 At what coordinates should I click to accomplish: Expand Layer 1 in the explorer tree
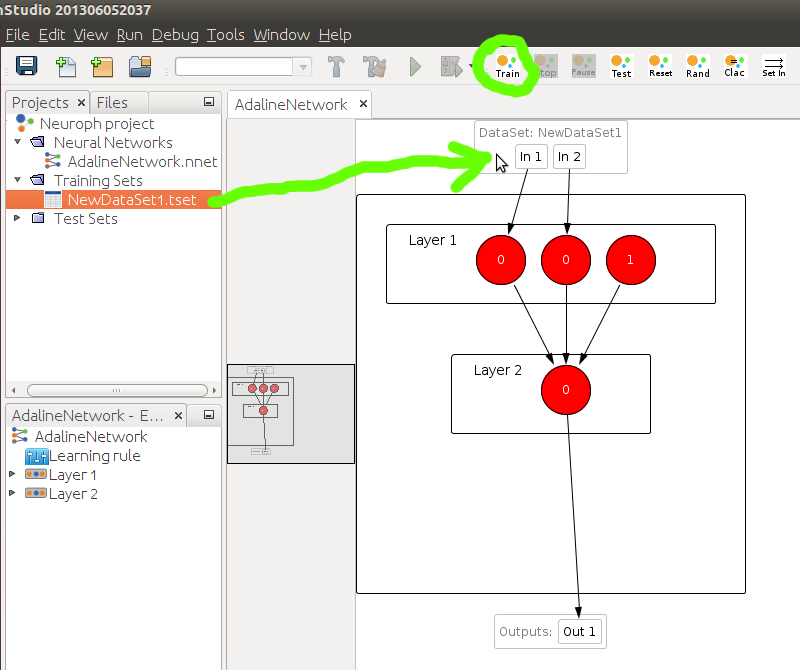pyautogui.click(x=13, y=475)
